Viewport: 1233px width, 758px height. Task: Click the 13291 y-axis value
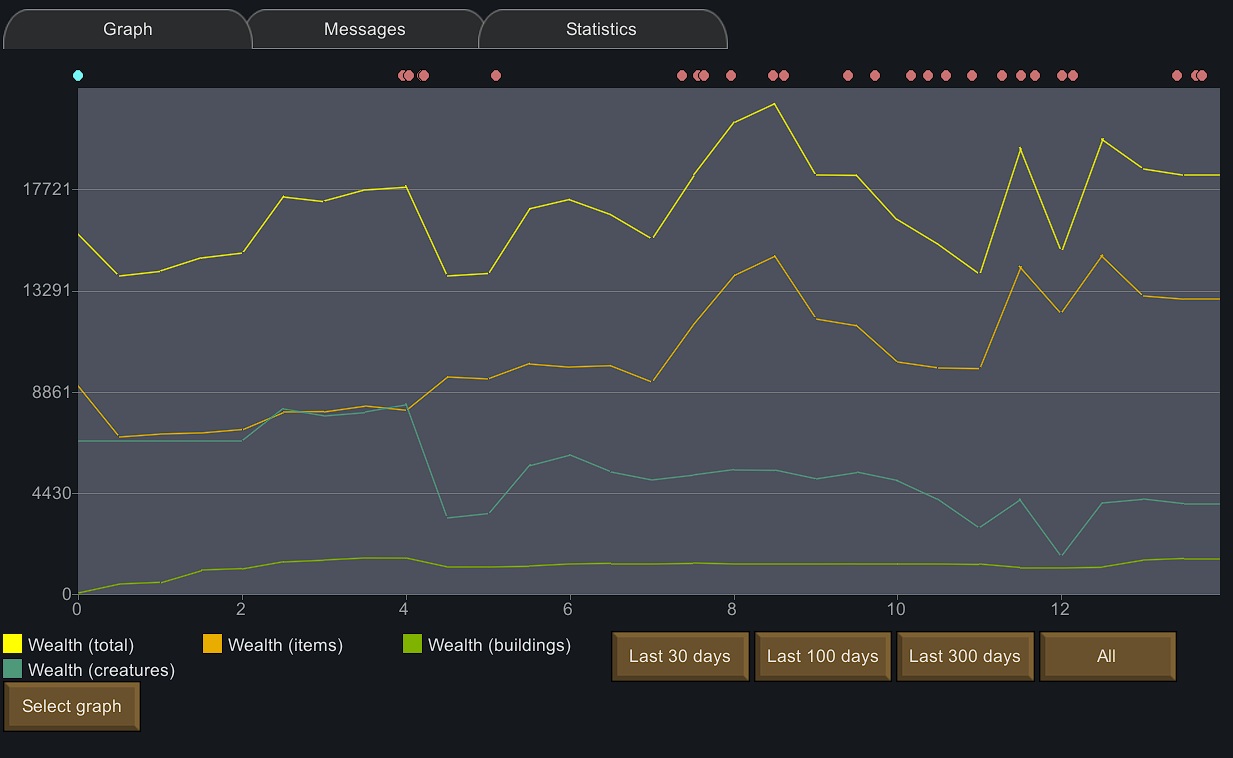pos(48,291)
